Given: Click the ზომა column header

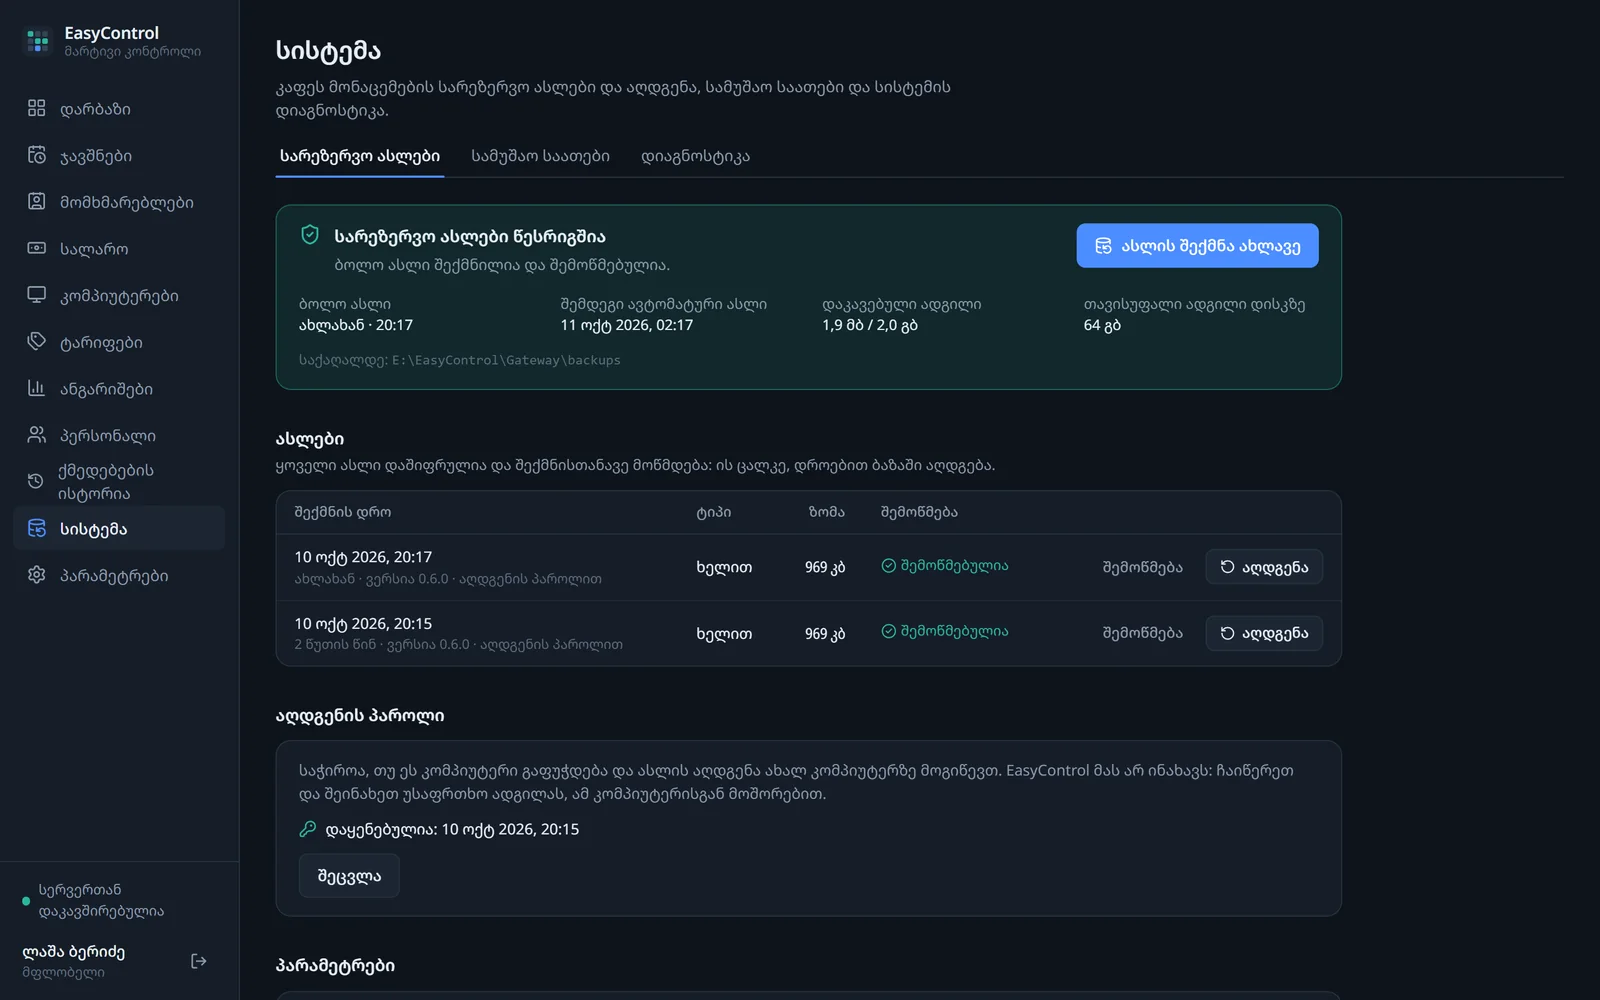Looking at the screenshot, I should (x=826, y=512).
